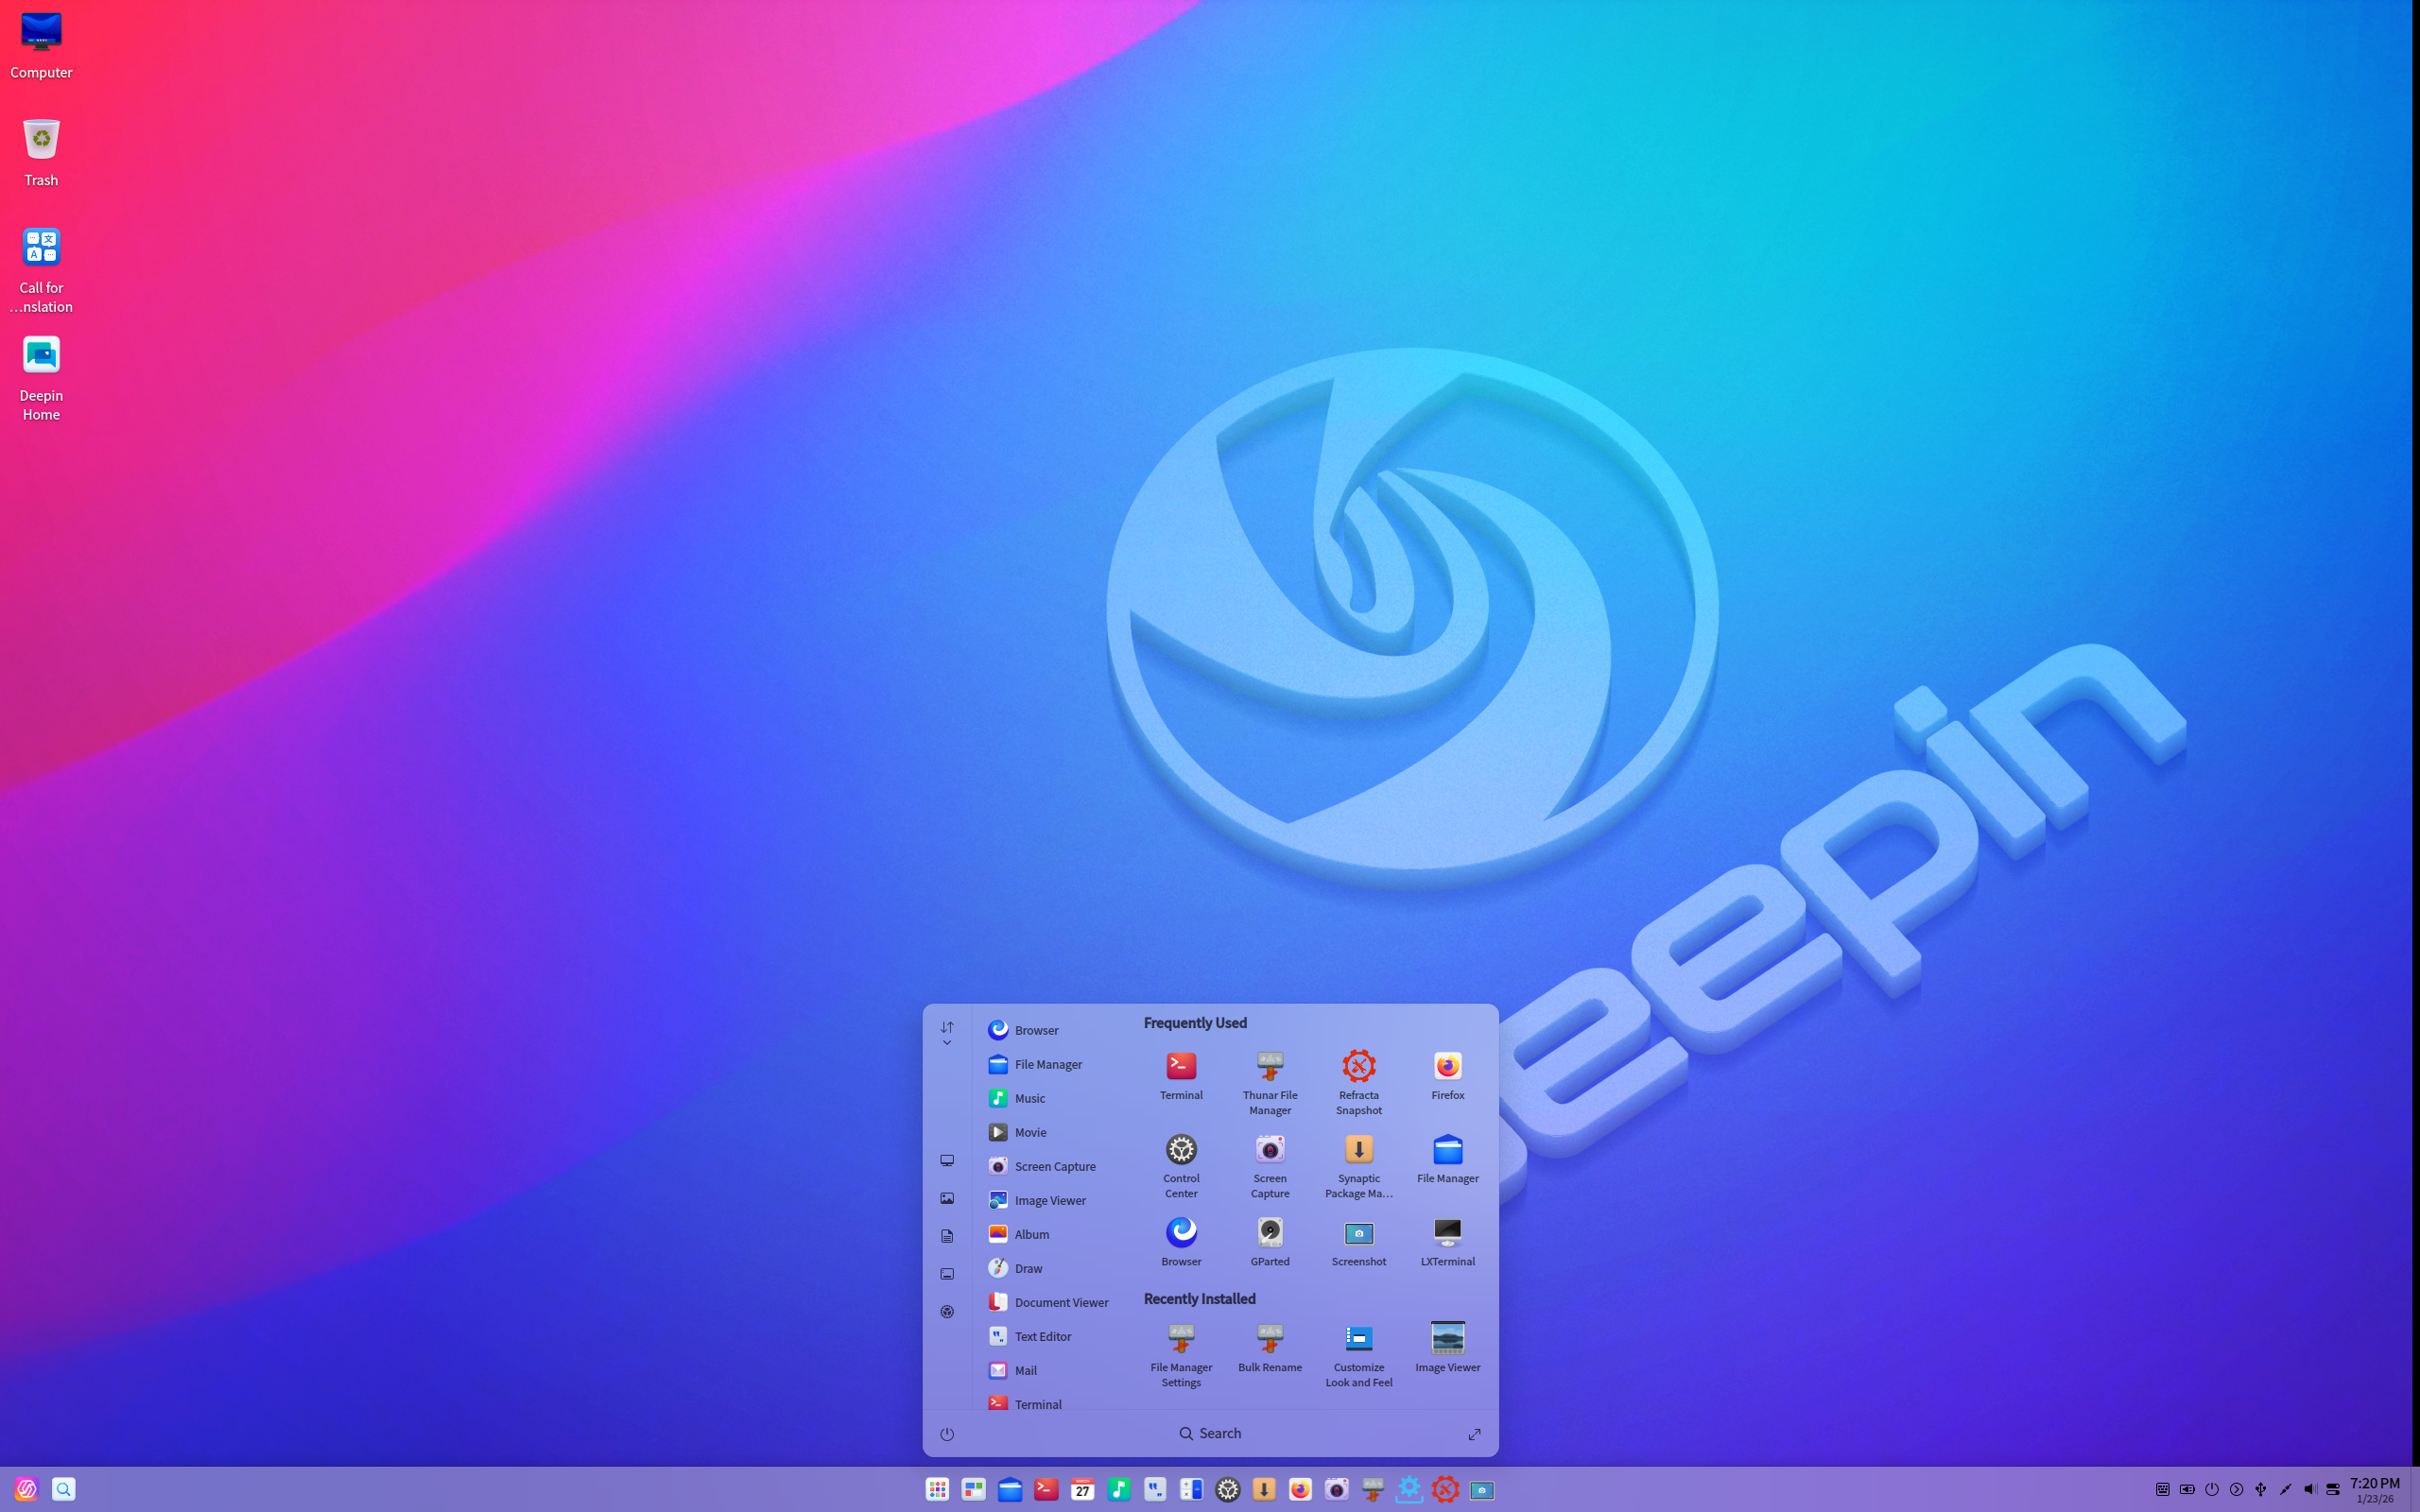2420x1512 pixels.
Task: Open GParted from the launcher grid
Action: click(x=1269, y=1241)
